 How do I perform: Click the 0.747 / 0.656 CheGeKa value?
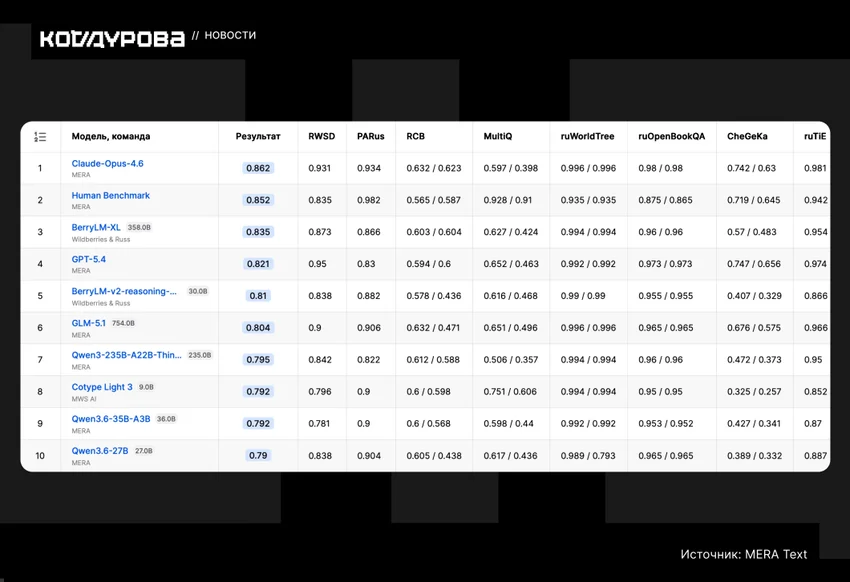click(x=754, y=264)
